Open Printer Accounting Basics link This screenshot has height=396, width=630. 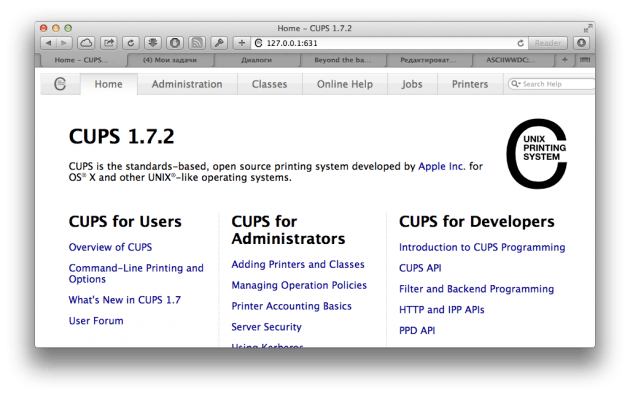[x=291, y=306]
